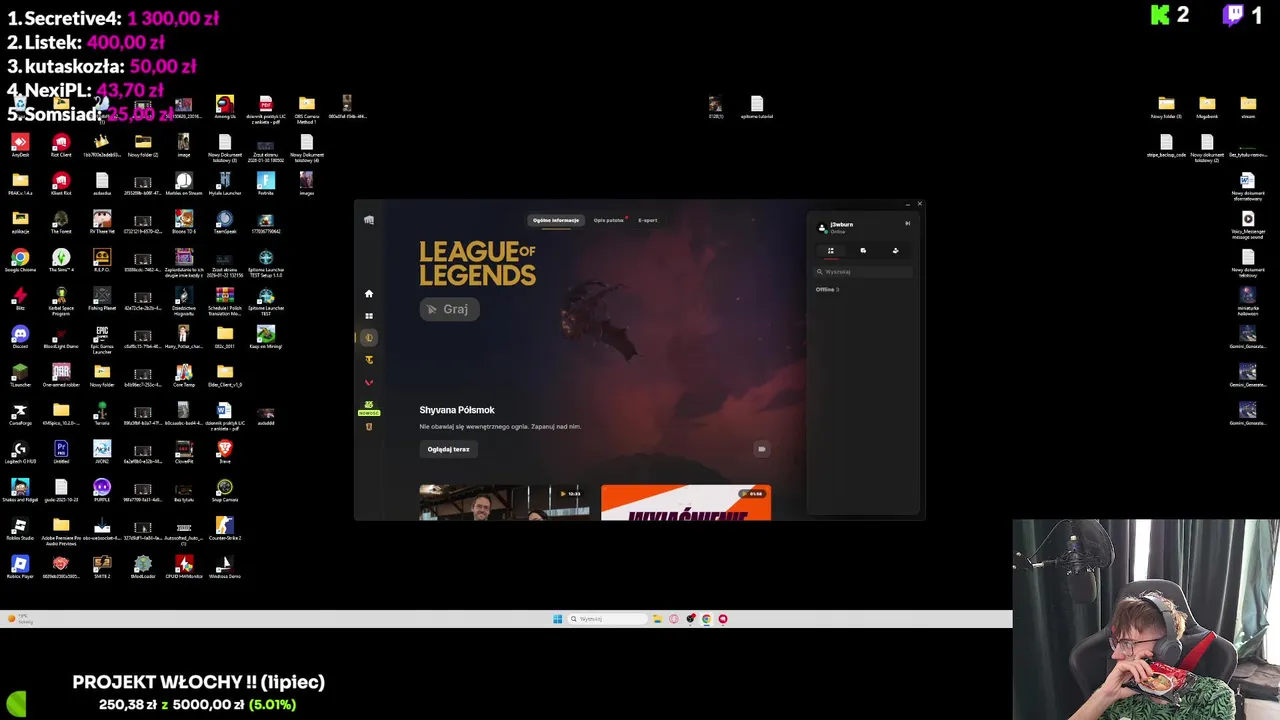Switch to the Opis patcha tab

[608, 220]
